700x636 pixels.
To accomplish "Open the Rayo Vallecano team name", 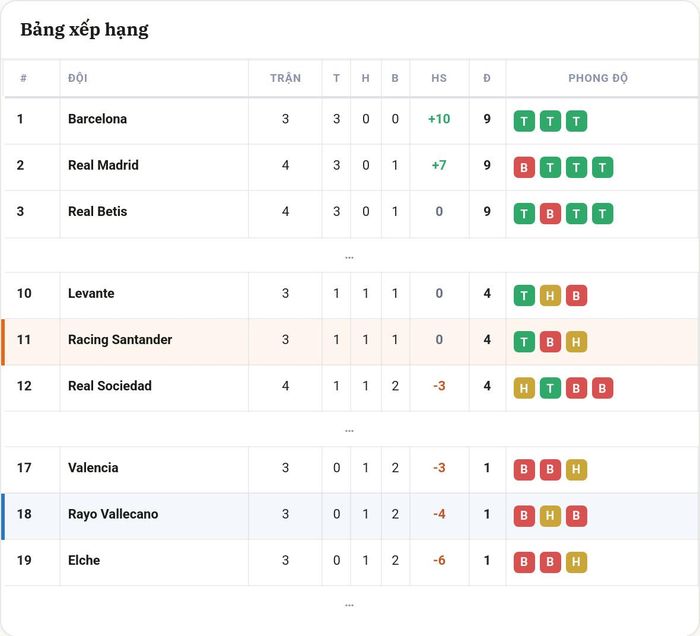I will (113, 514).
